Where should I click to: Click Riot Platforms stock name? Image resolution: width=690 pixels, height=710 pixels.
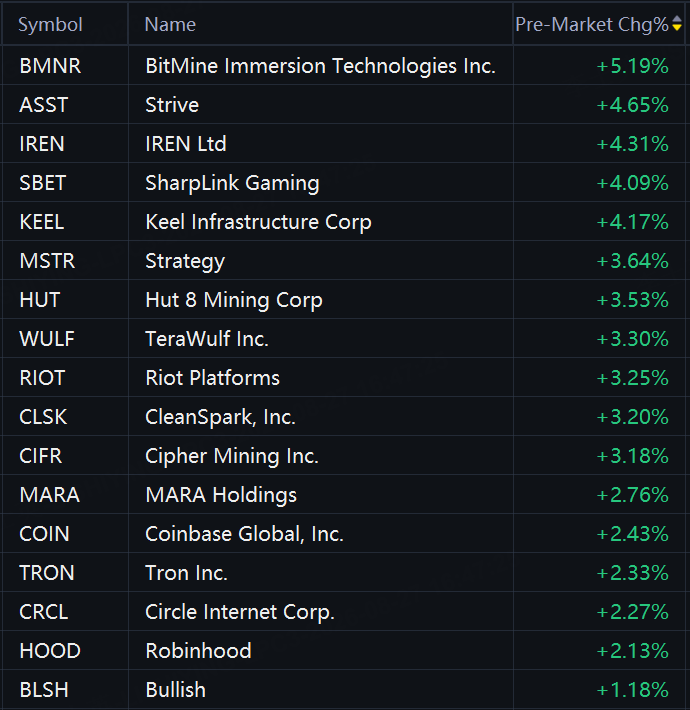[212, 378]
